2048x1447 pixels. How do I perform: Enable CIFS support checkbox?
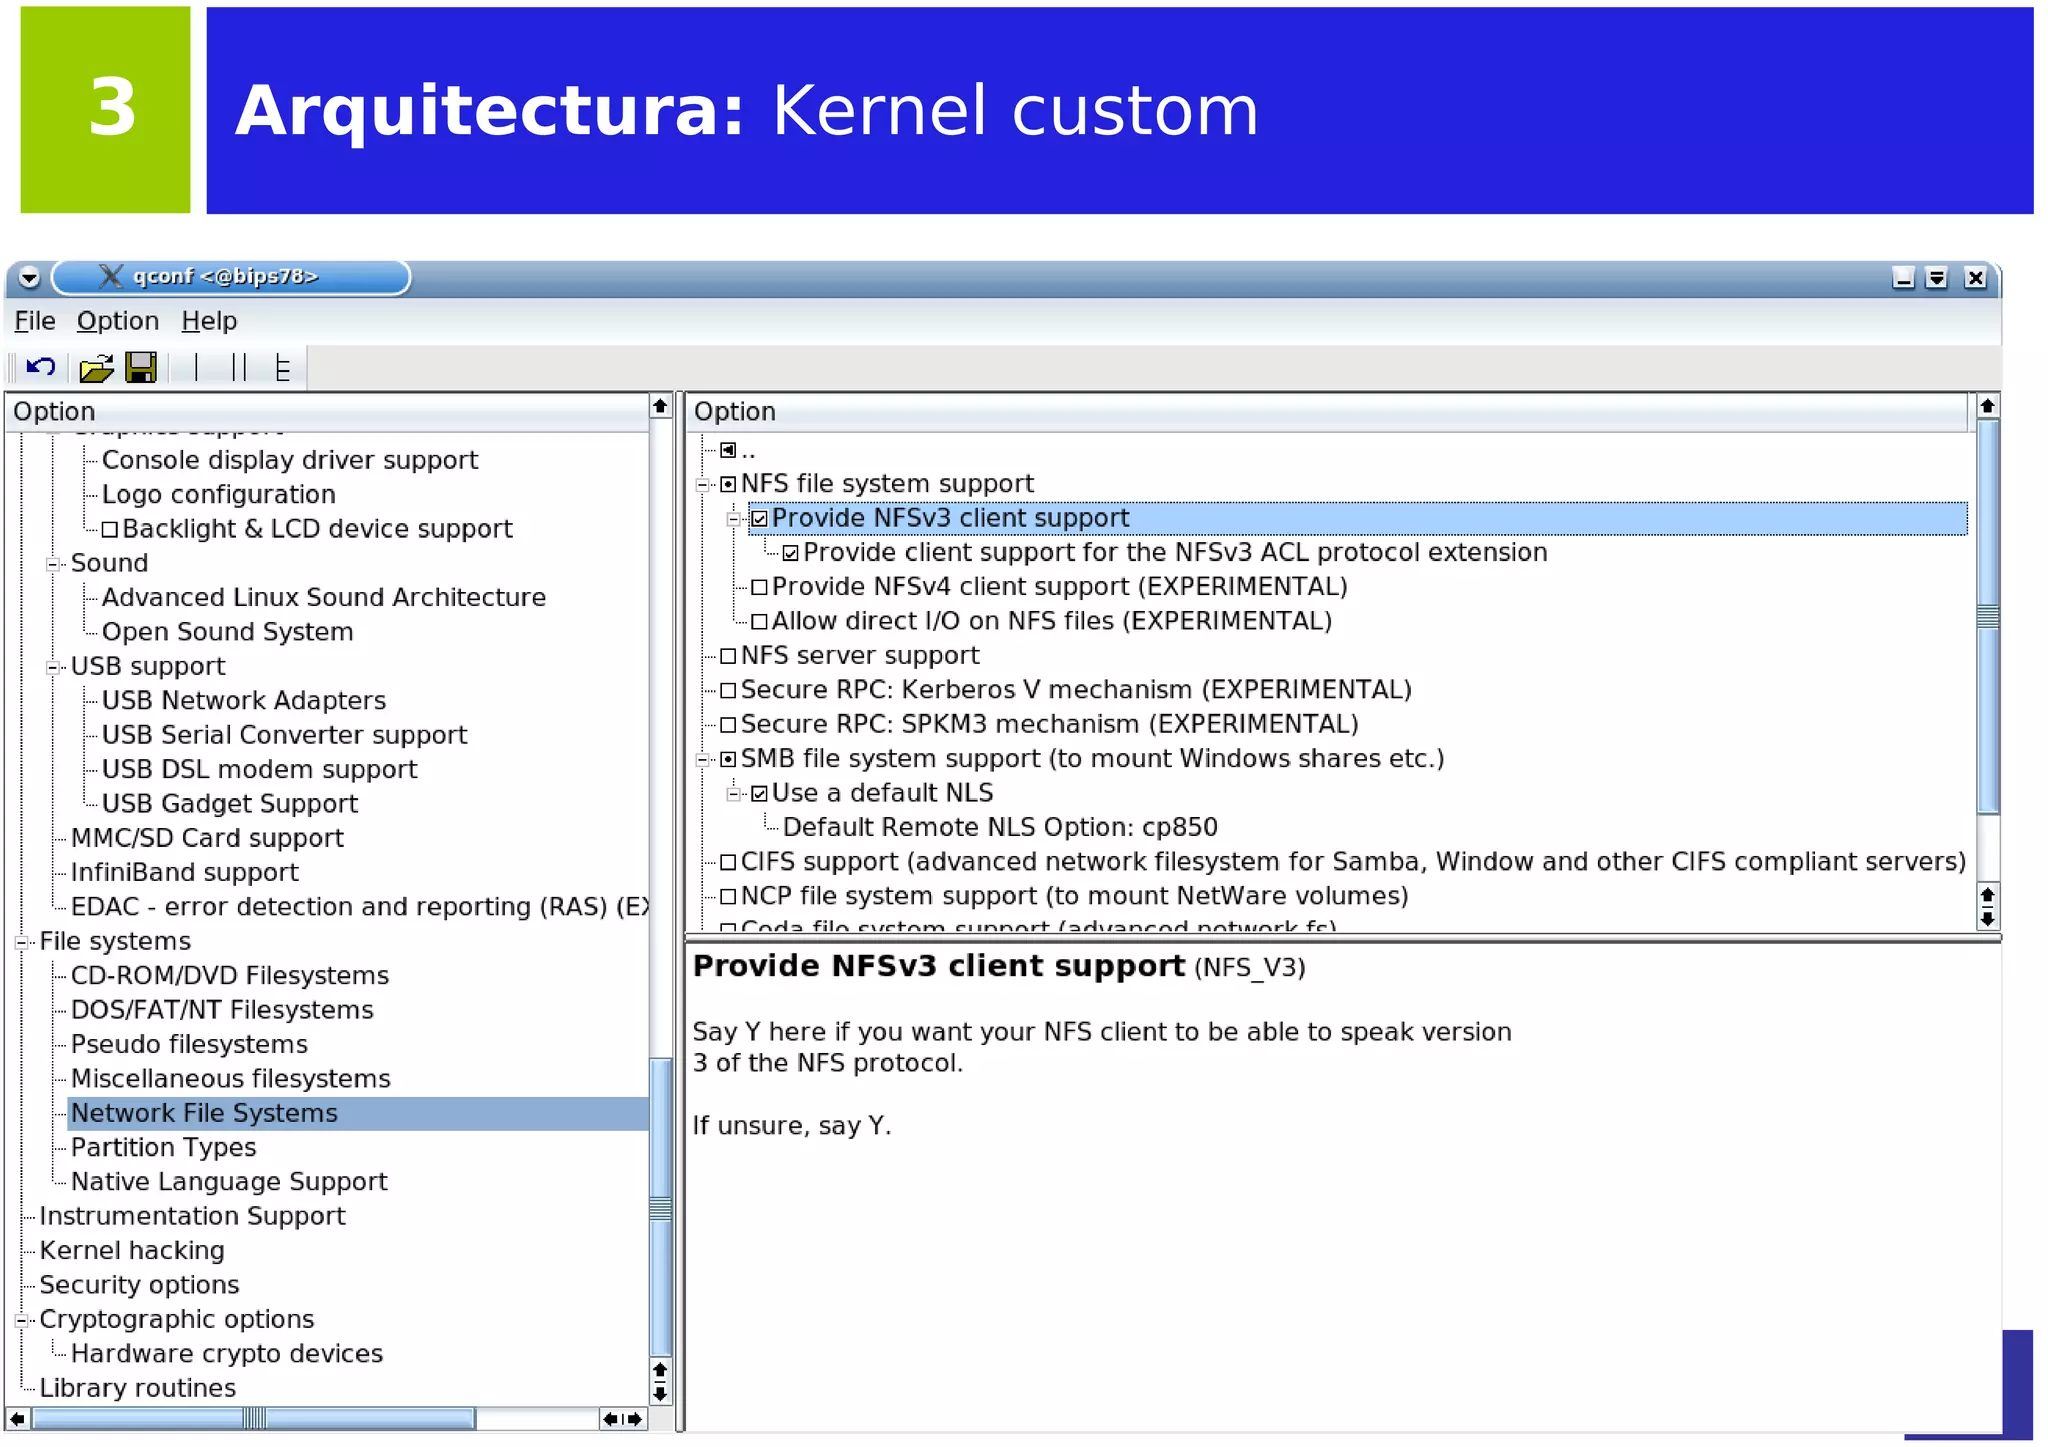[x=728, y=862]
